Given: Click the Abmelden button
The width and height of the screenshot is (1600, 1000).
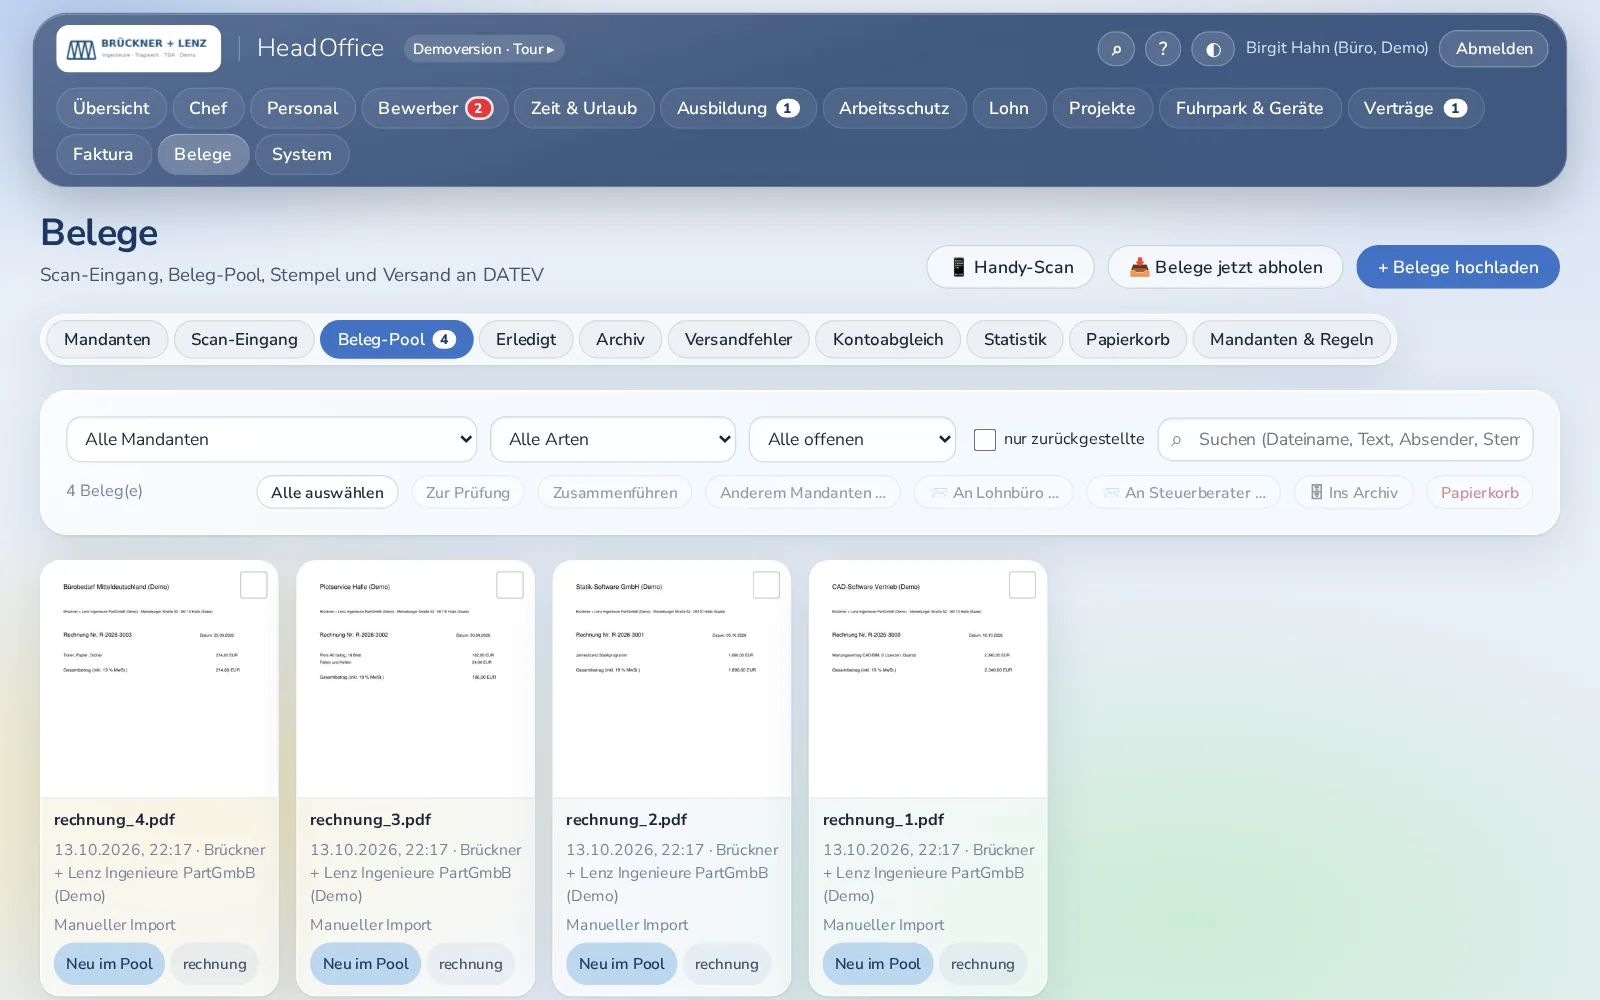Looking at the screenshot, I should 1494,49.
